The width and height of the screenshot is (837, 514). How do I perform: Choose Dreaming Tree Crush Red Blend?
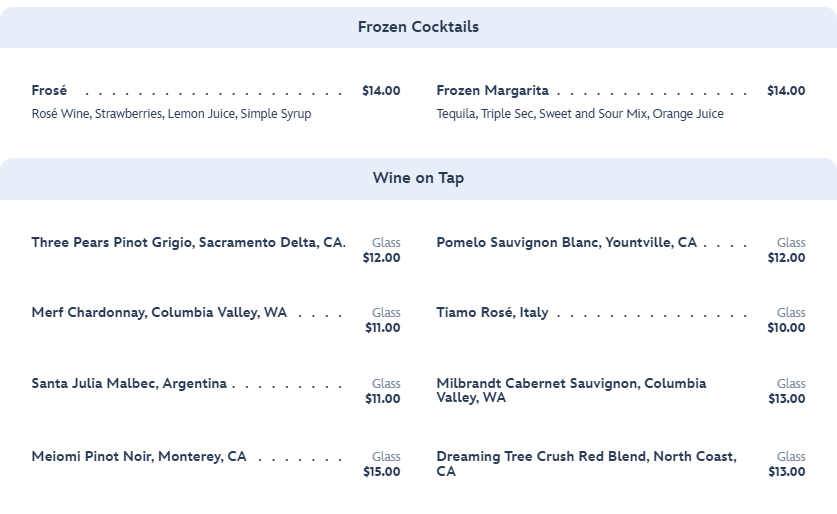pyautogui.click(x=586, y=463)
